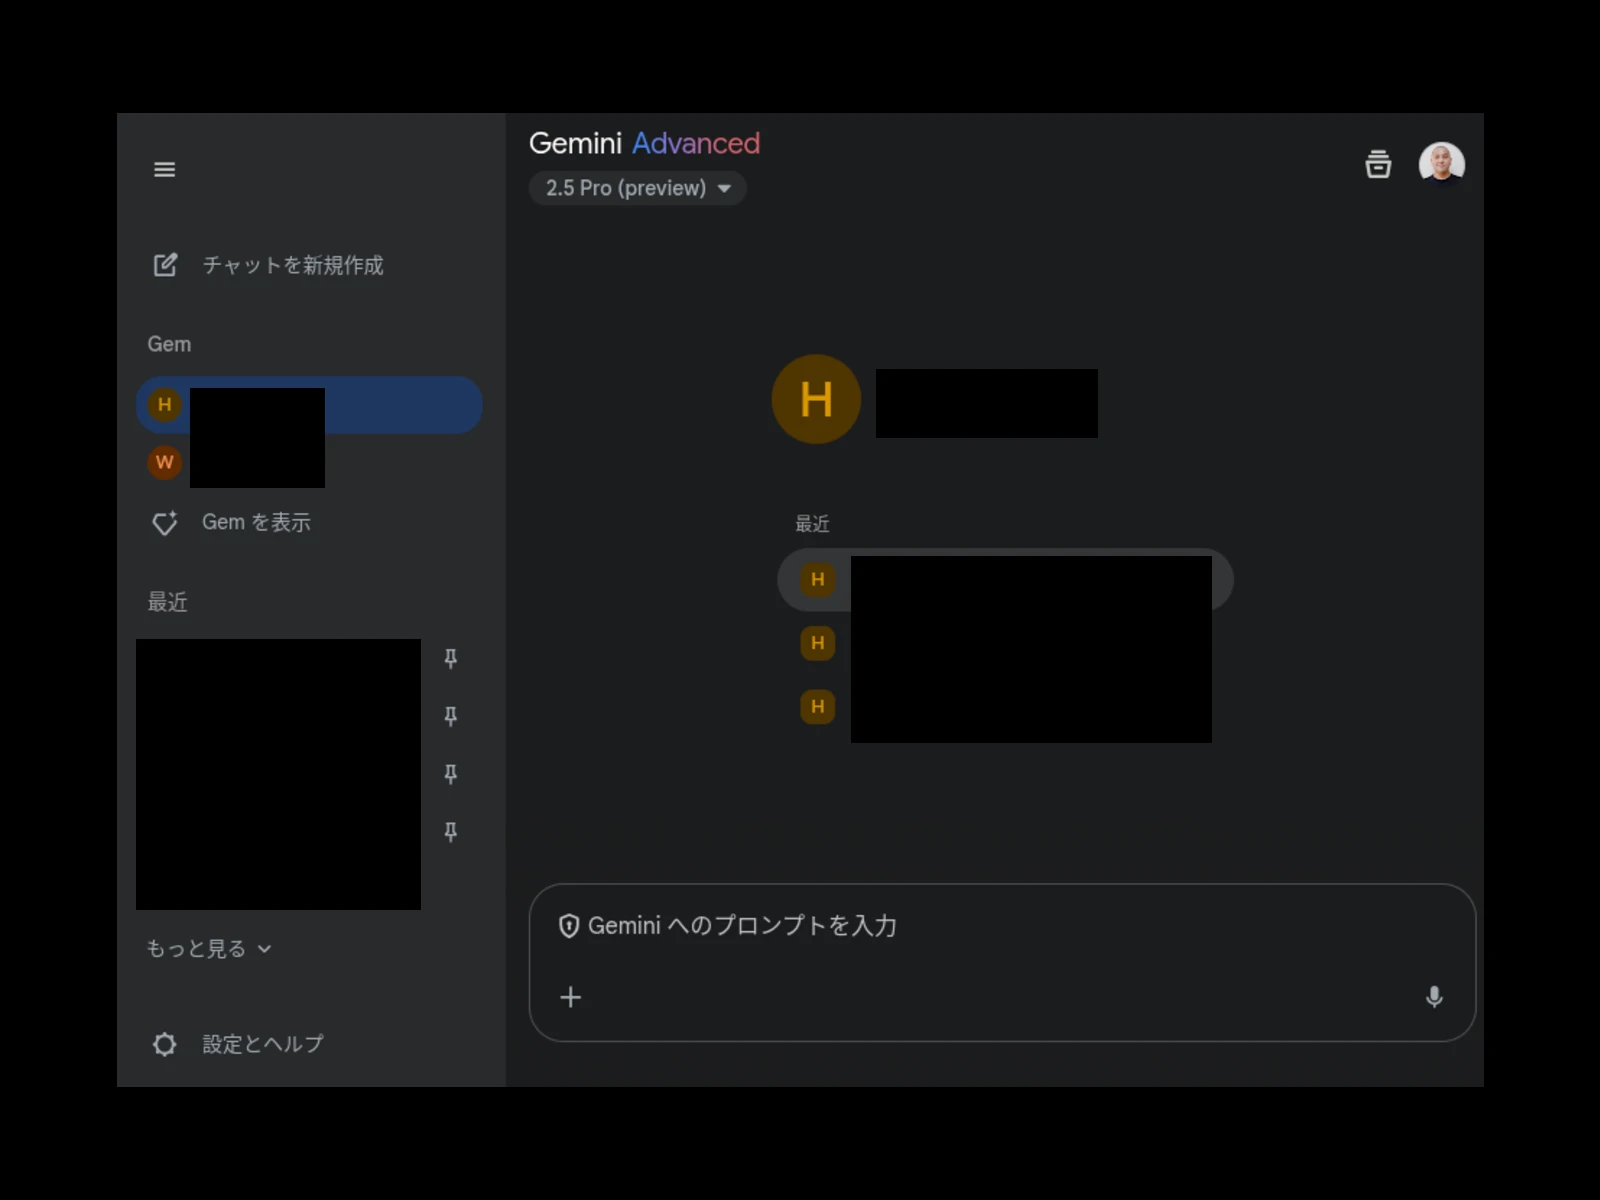Expand もっと見る in recent chats
Image resolution: width=1600 pixels, height=1200 pixels.
click(209, 949)
